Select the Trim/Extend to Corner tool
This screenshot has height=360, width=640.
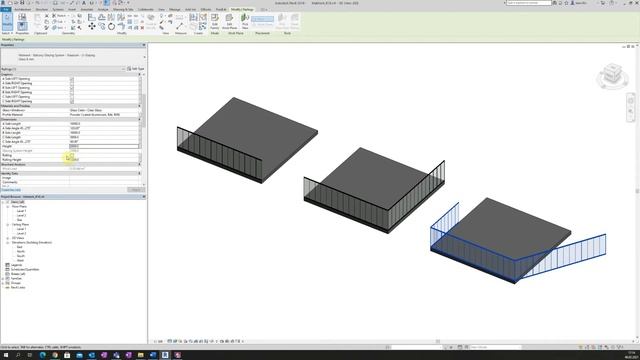click(121, 27)
